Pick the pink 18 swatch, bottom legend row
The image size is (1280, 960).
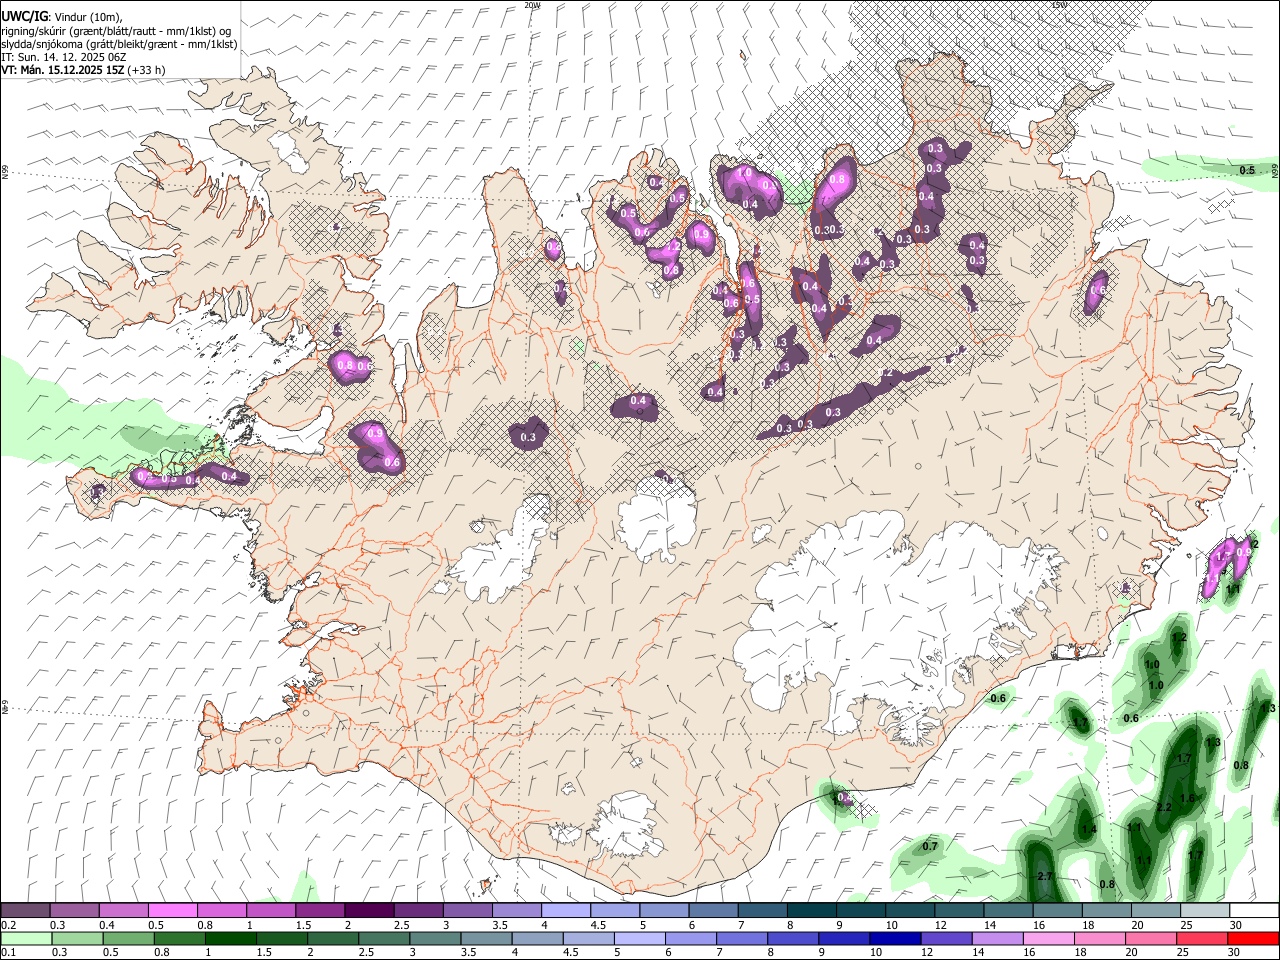pos(1099,938)
